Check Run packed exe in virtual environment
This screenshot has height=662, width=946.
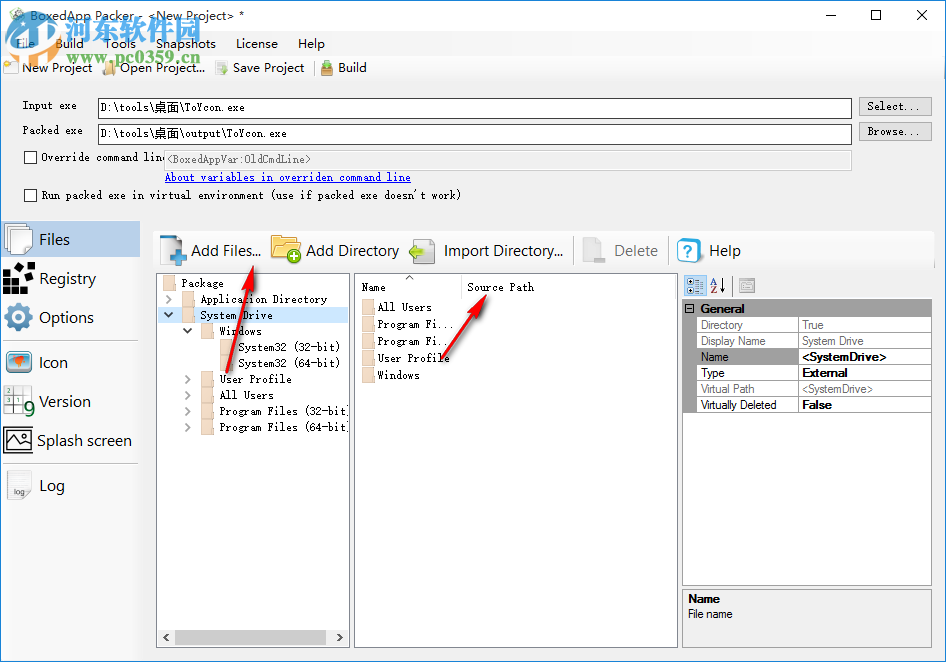[x=29, y=195]
